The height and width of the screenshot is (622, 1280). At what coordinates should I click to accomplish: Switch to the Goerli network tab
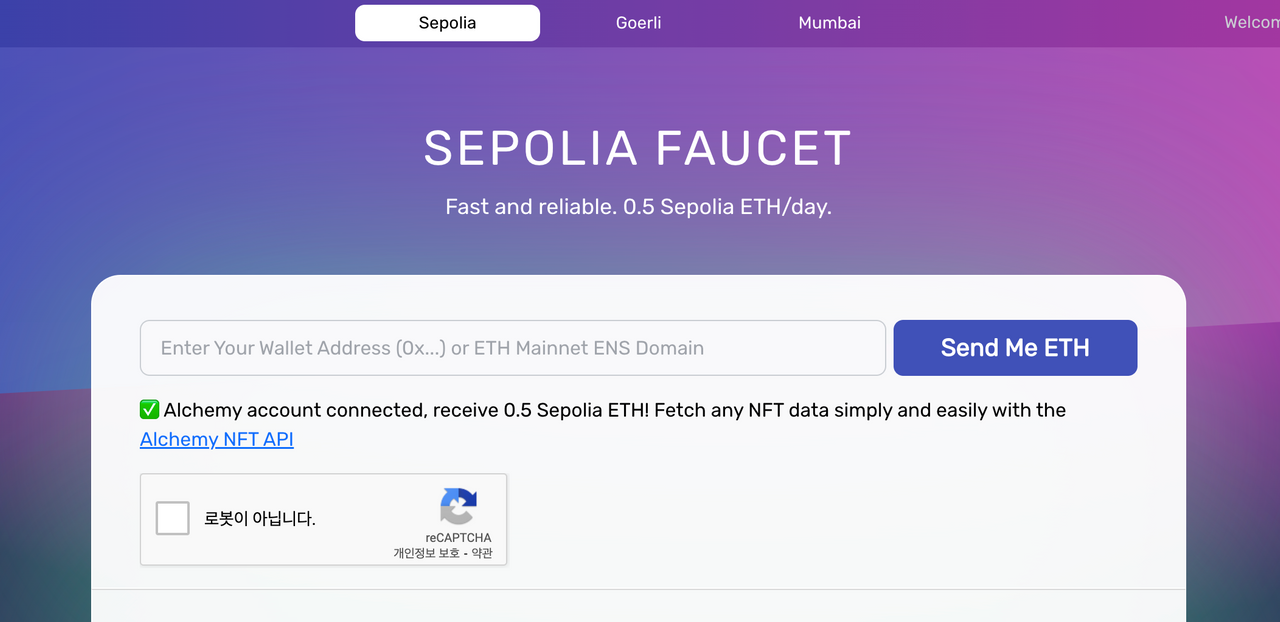(639, 23)
